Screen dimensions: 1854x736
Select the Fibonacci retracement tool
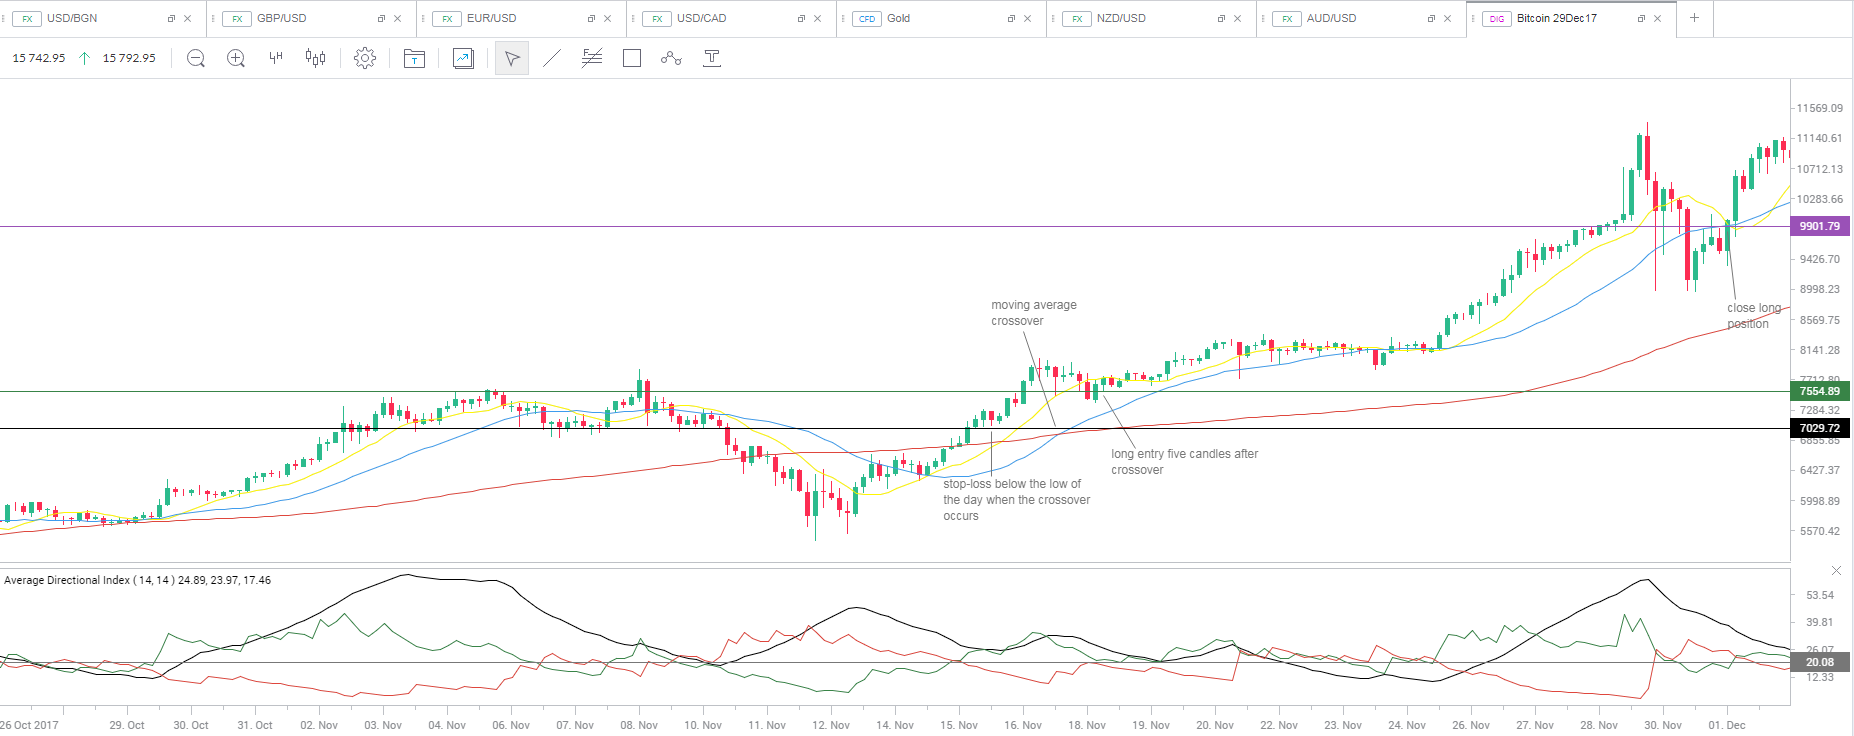(x=592, y=59)
